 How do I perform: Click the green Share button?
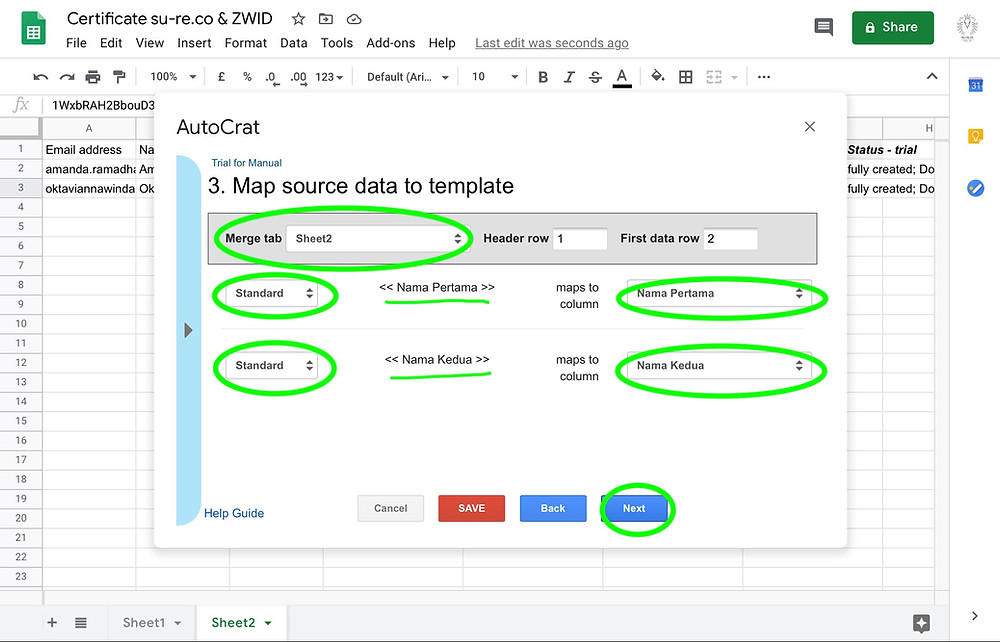pyautogui.click(x=892, y=27)
